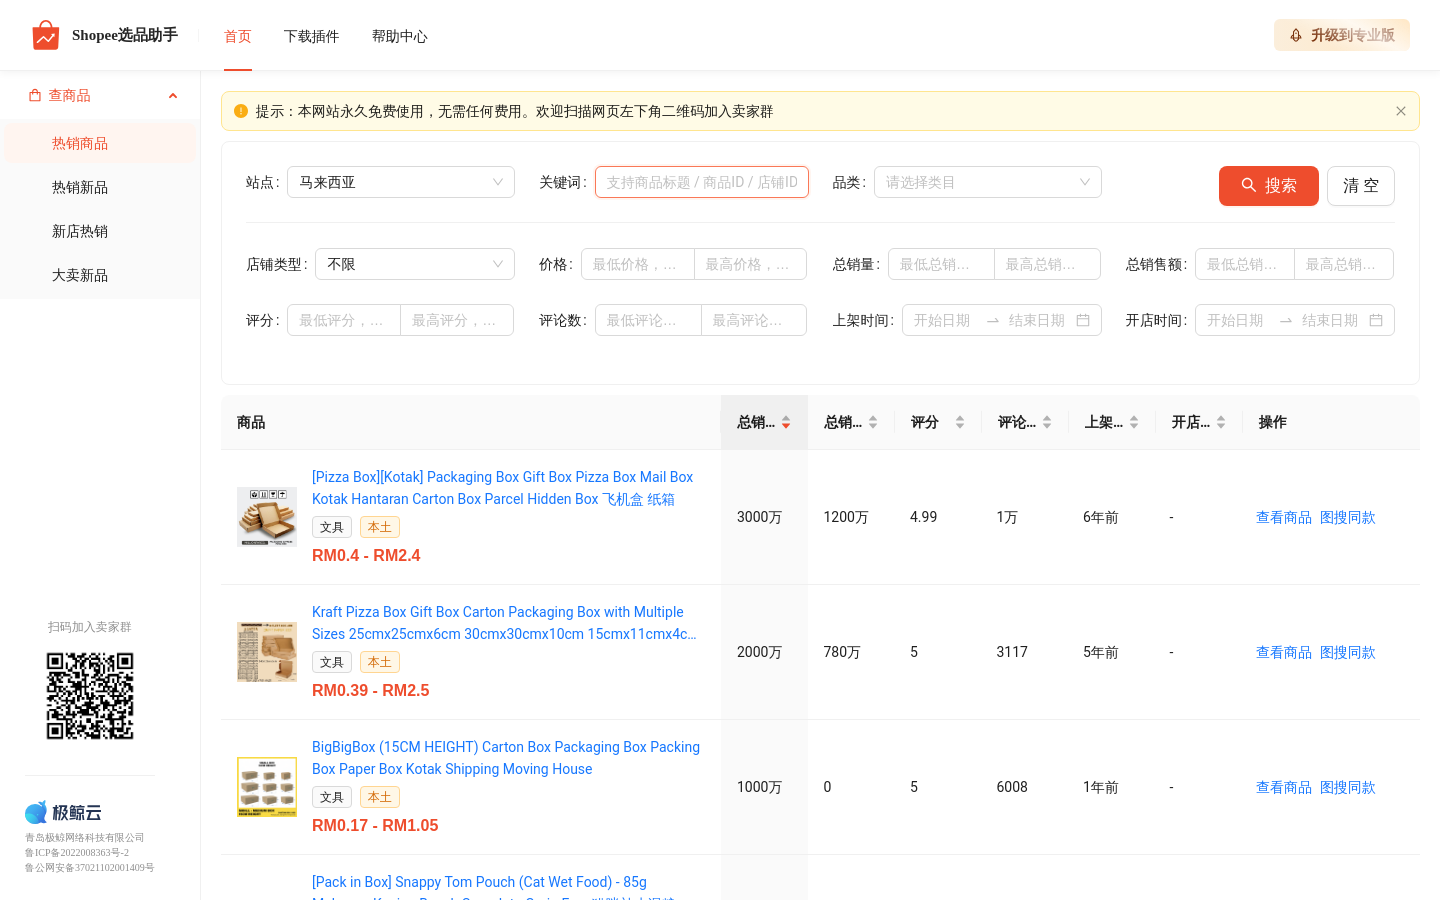
Task: Open Pizza Box Kotak Packaging product link
Action: 503,488
